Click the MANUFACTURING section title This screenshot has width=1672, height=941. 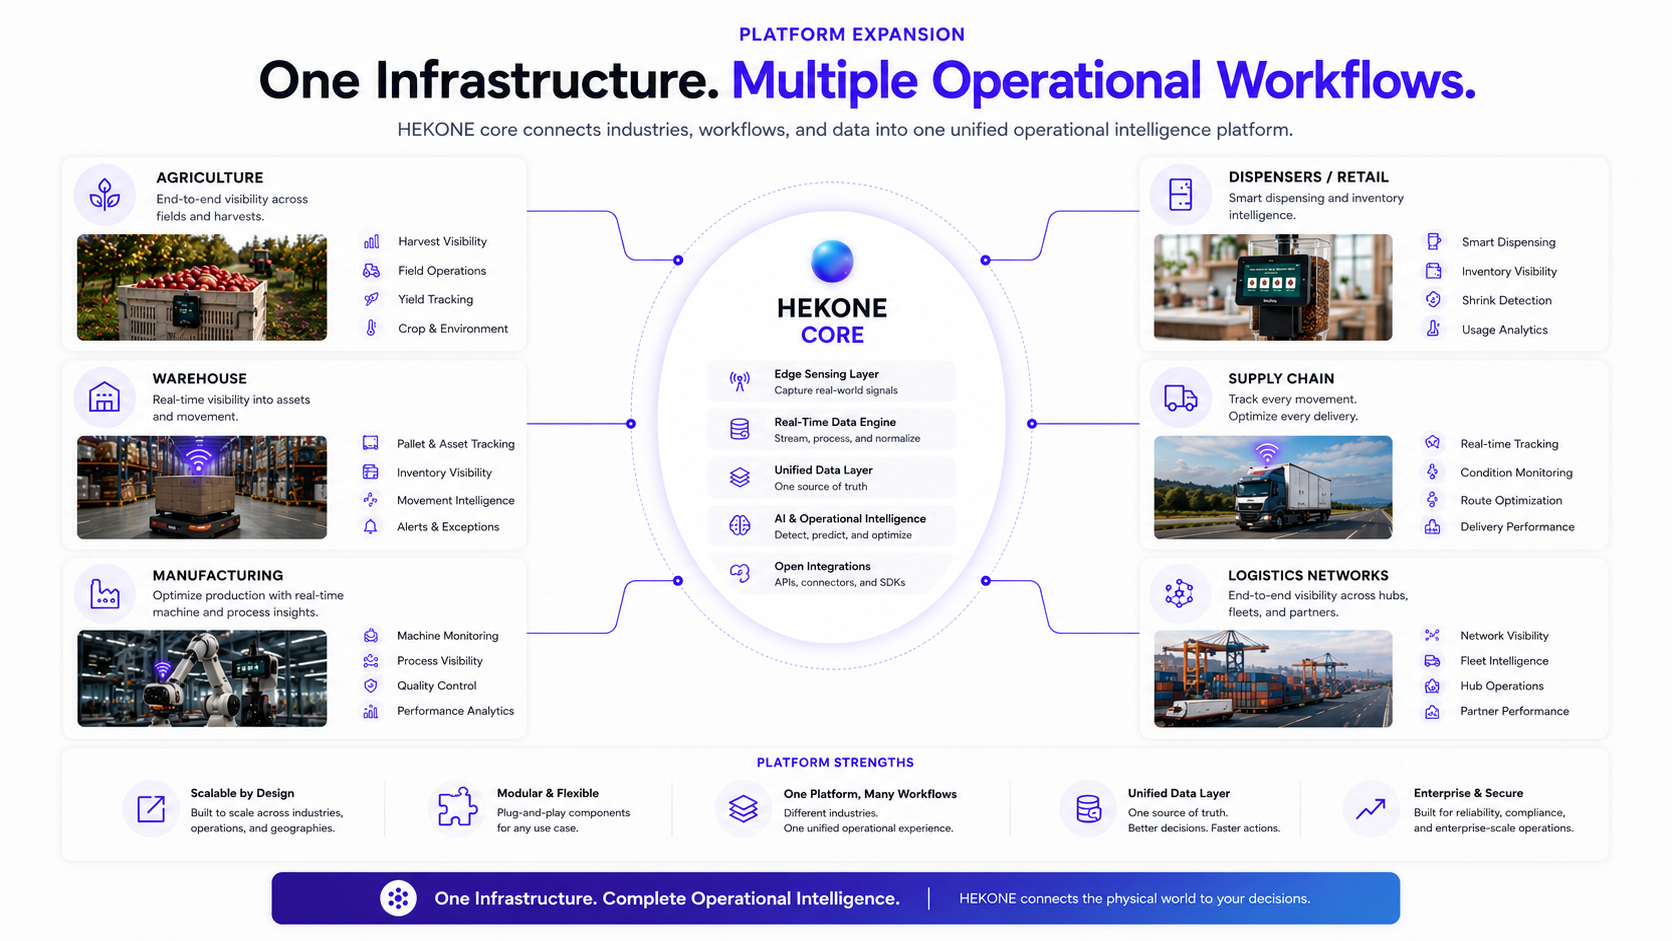[x=218, y=575]
